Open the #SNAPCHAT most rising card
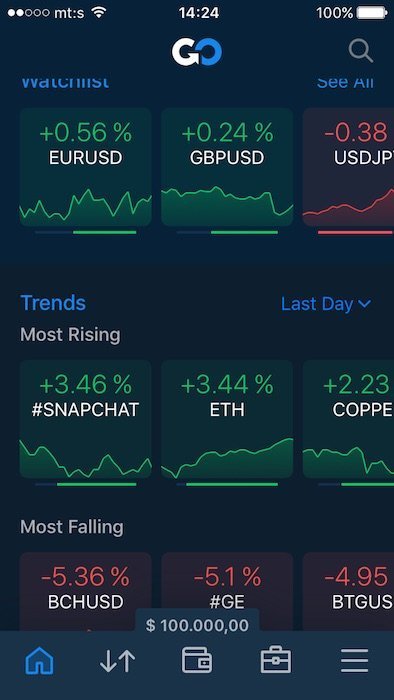The height and width of the screenshot is (700, 394). (x=86, y=419)
